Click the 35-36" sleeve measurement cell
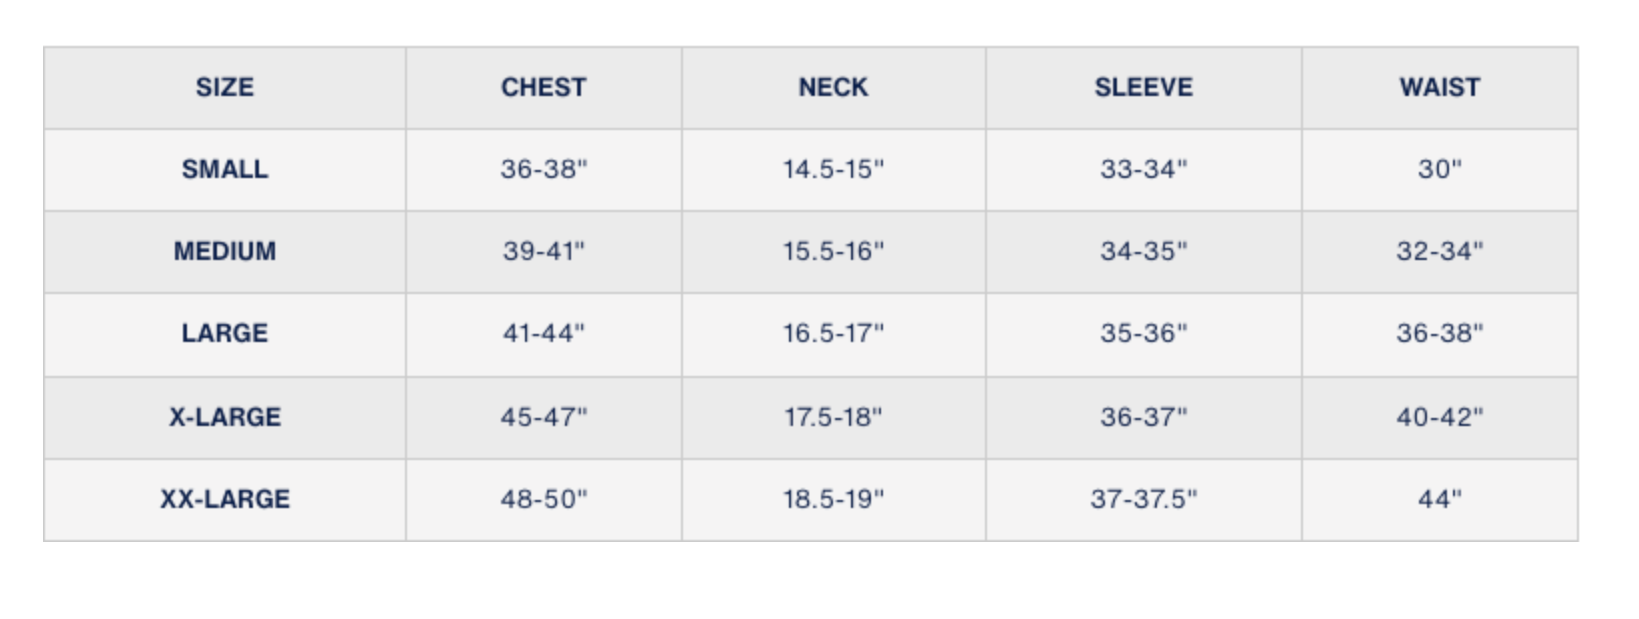1639x619 pixels. [1144, 334]
